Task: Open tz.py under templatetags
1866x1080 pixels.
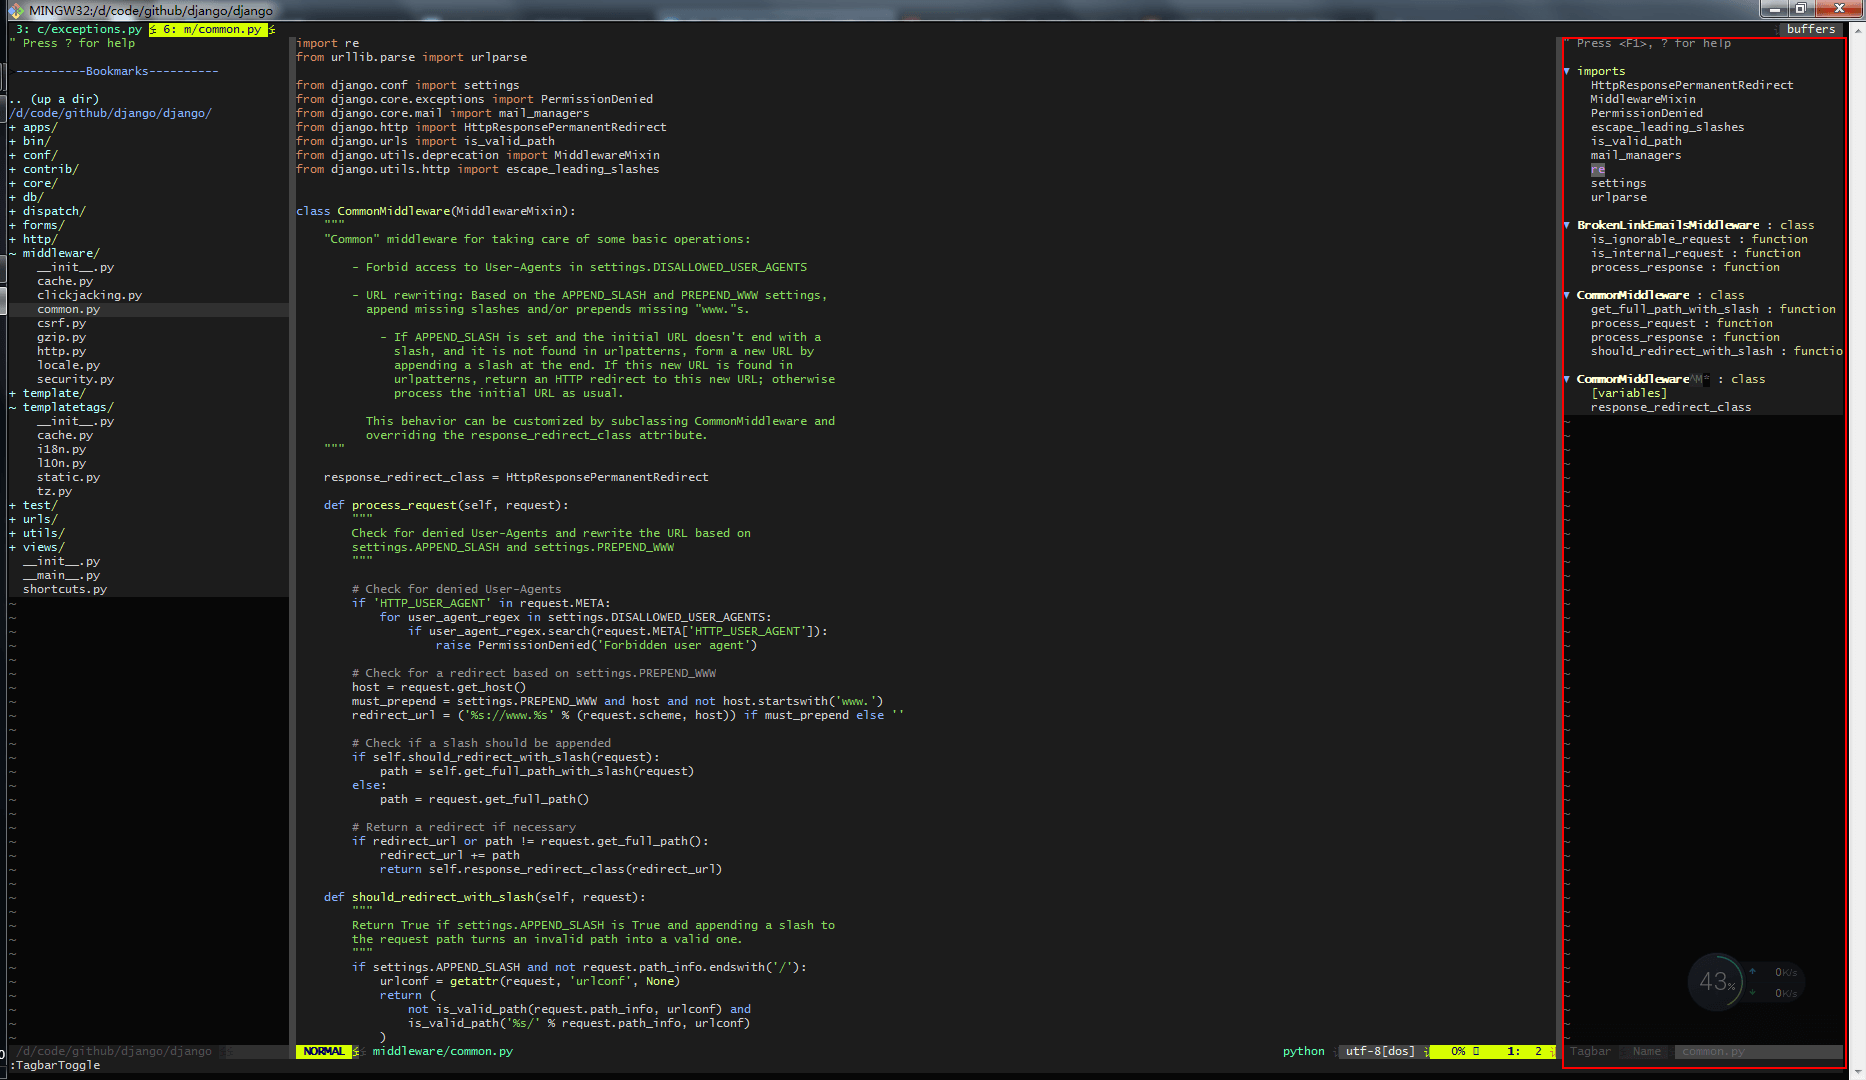Action: (54, 491)
